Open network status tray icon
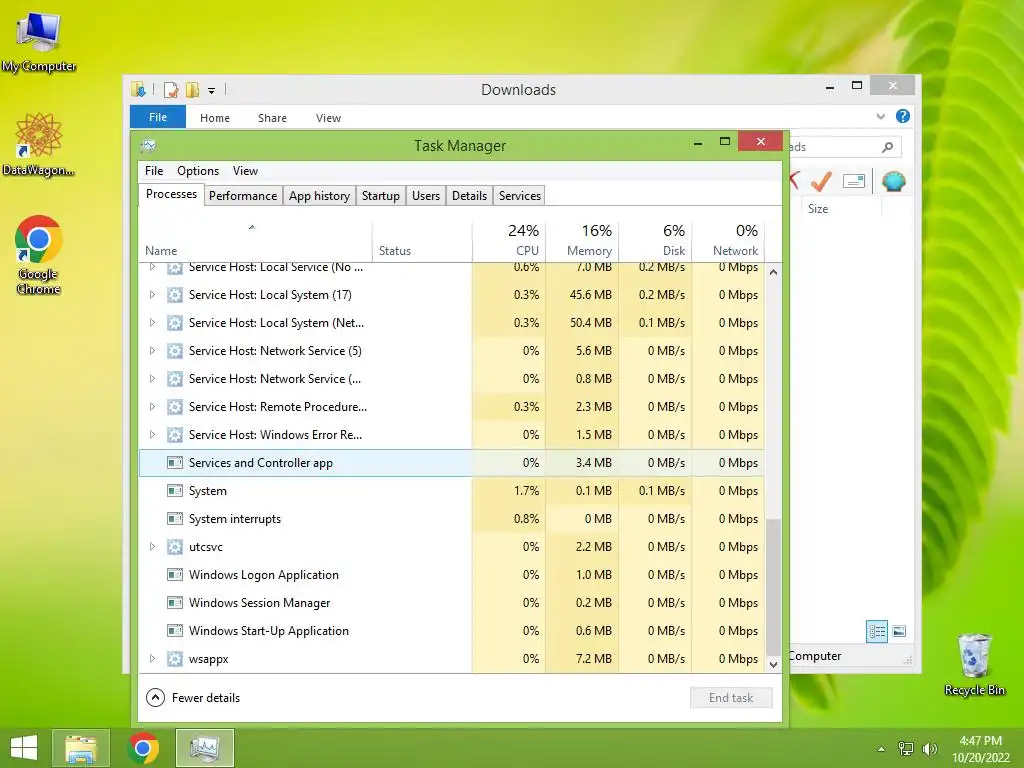Screen dimensions: 1024x768 (906, 749)
